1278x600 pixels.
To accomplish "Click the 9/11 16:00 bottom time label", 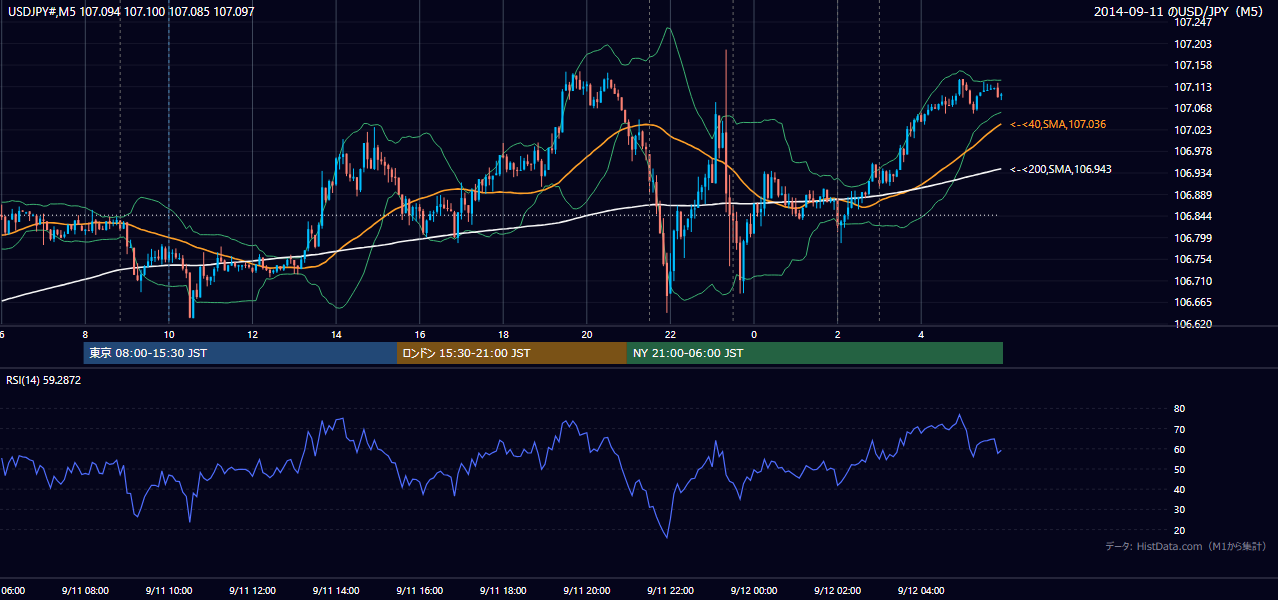I will click(420, 591).
